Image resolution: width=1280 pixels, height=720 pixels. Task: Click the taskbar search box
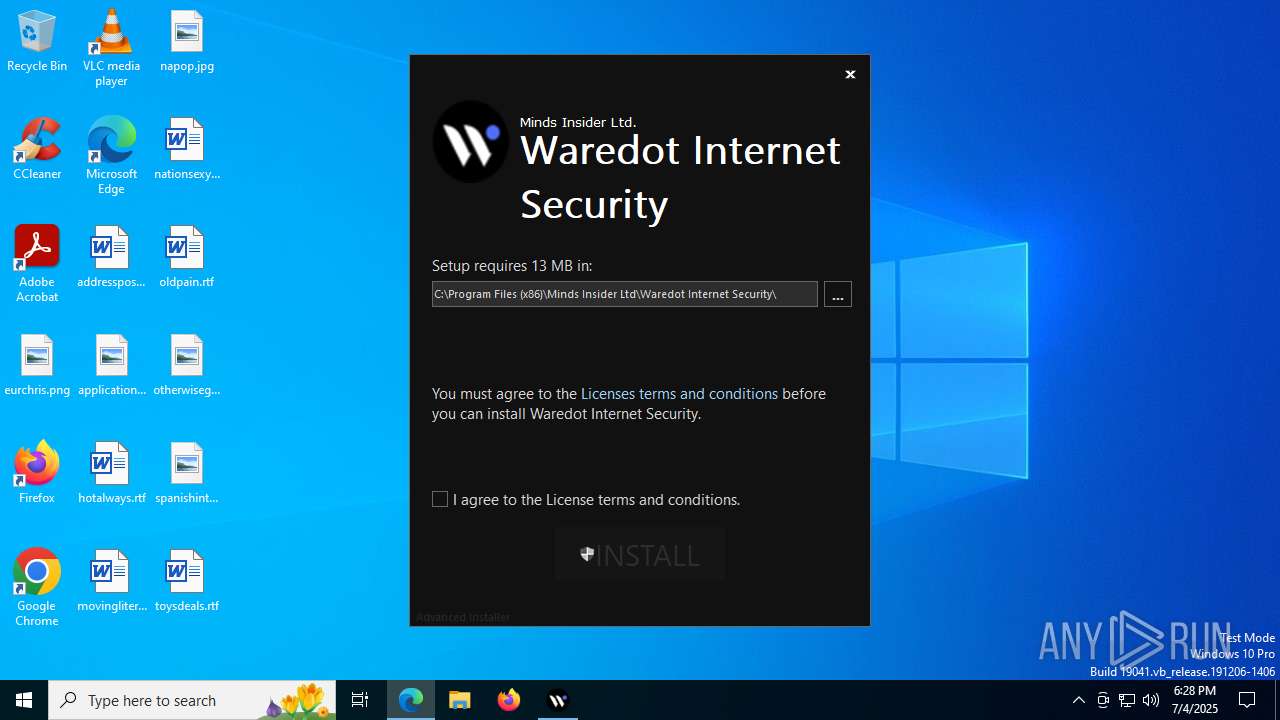tap(192, 700)
